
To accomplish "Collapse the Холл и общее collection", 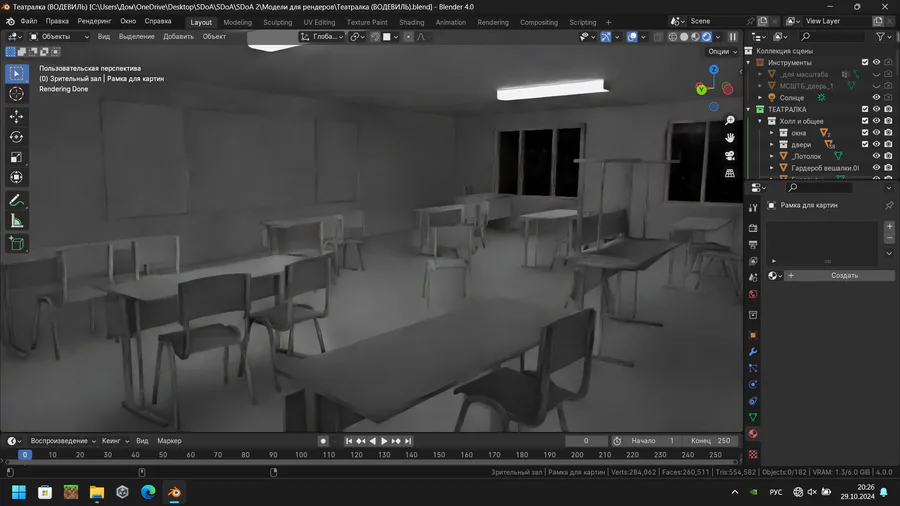I will click(760, 121).
